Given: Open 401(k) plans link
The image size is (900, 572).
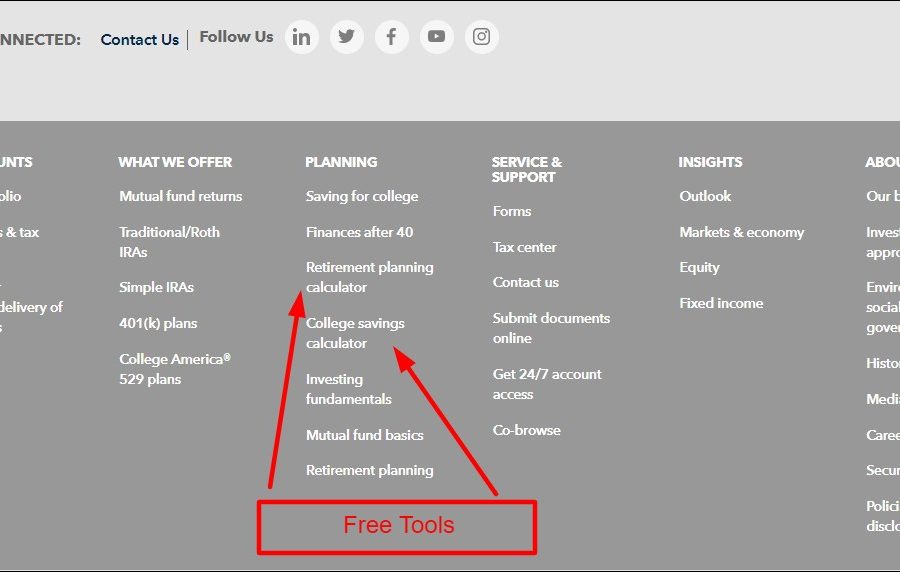Looking at the screenshot, I should [158, 323].
